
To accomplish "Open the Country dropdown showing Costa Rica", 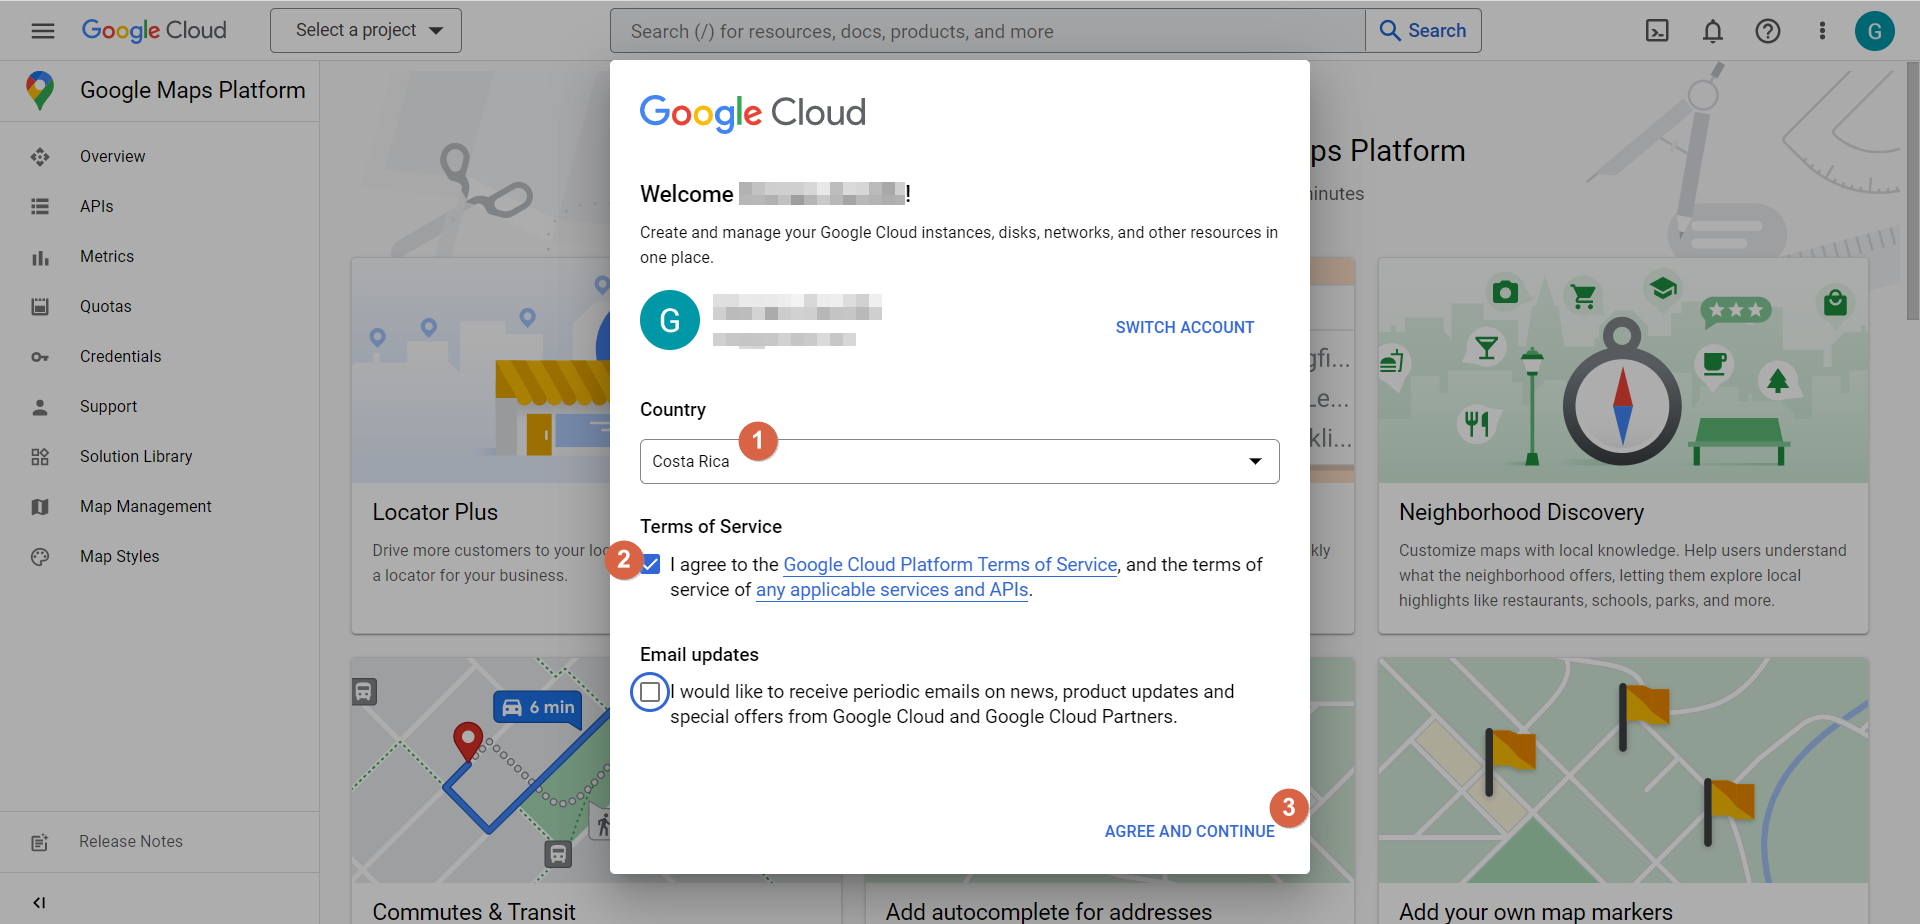I will click(960, 462).
